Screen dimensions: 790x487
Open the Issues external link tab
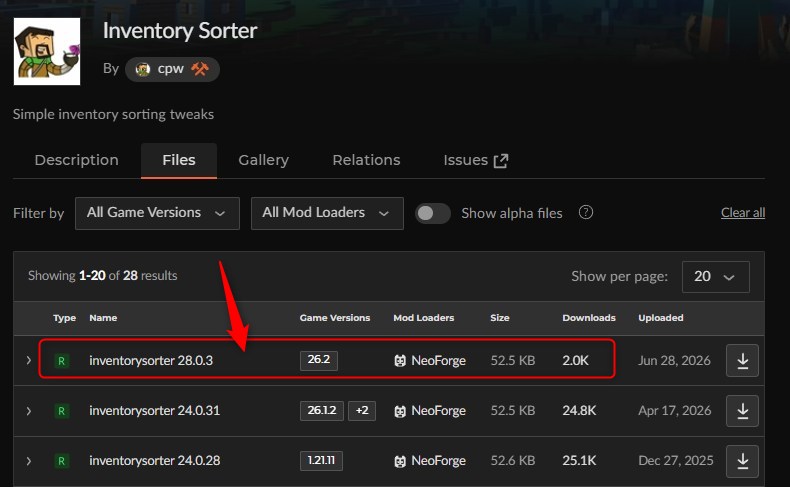pyautogui.click(x=476, y=160)
